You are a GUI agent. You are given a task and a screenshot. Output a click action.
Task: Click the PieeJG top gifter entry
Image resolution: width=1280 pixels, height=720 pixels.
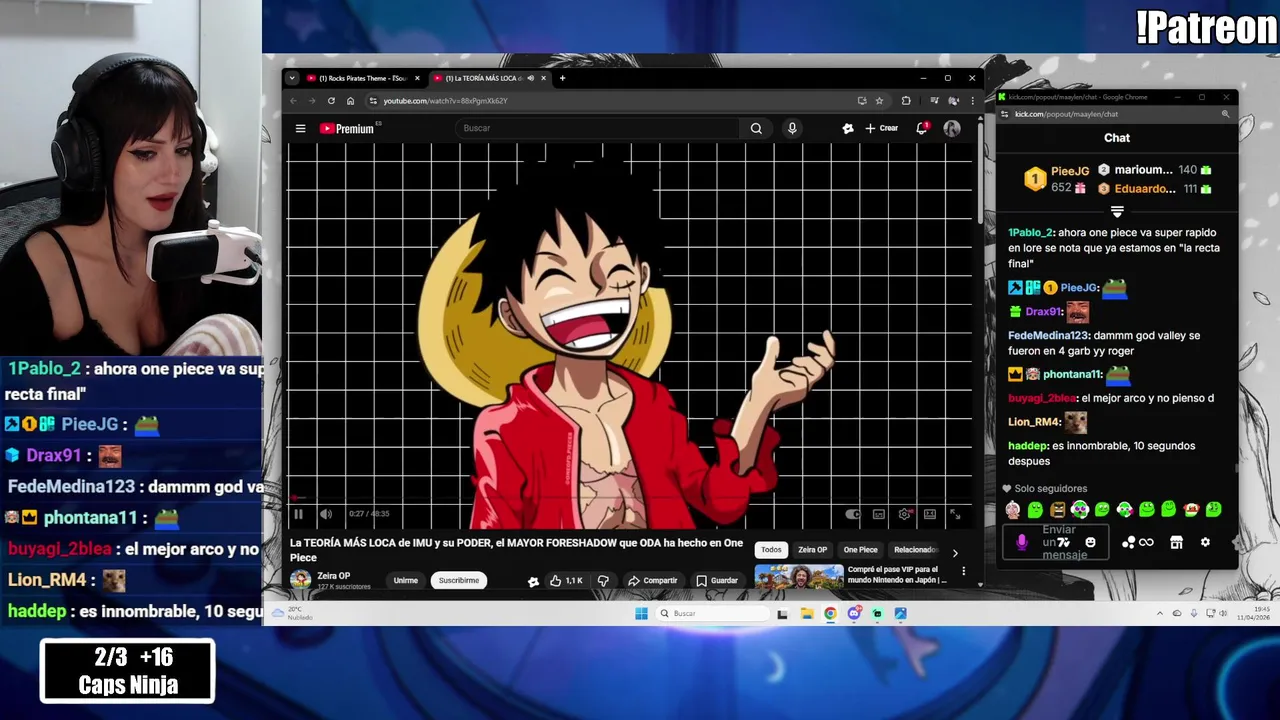click(x=1056, y=179)
